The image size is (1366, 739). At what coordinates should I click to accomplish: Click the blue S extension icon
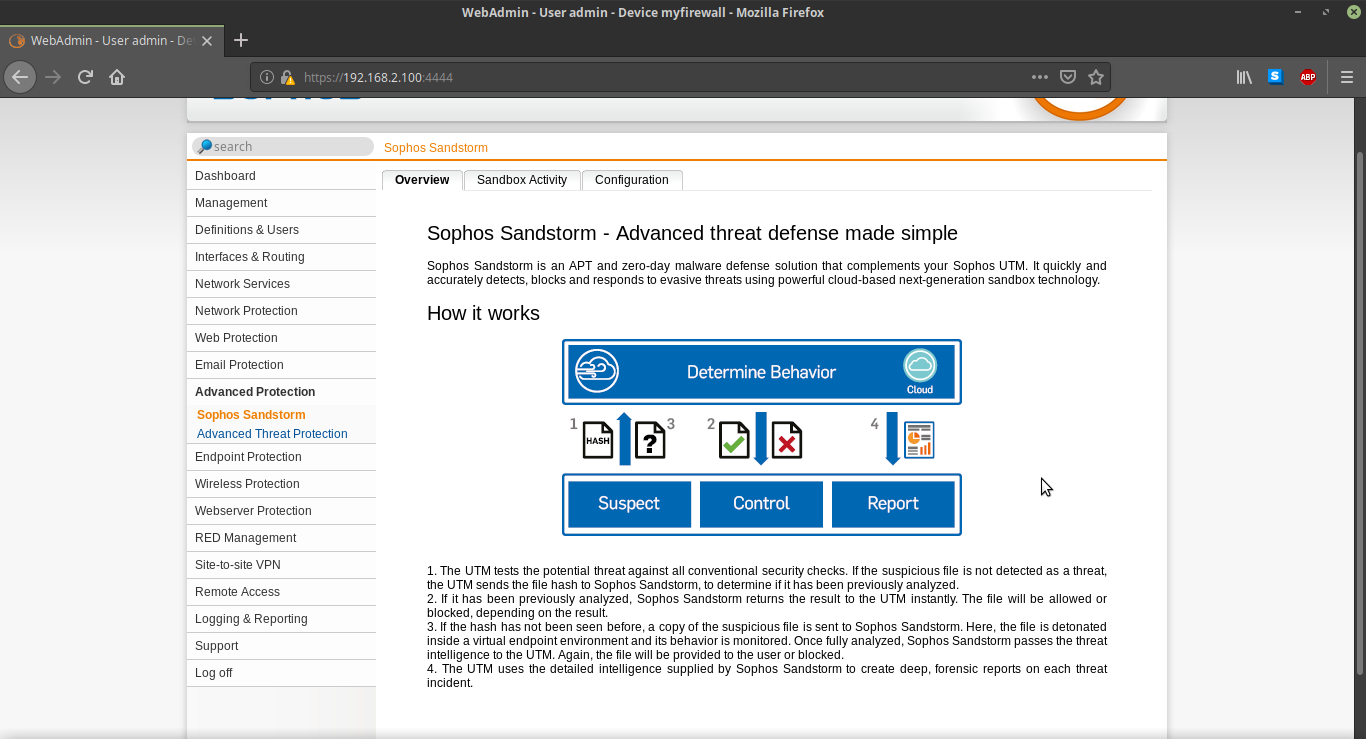point(1275,76)
